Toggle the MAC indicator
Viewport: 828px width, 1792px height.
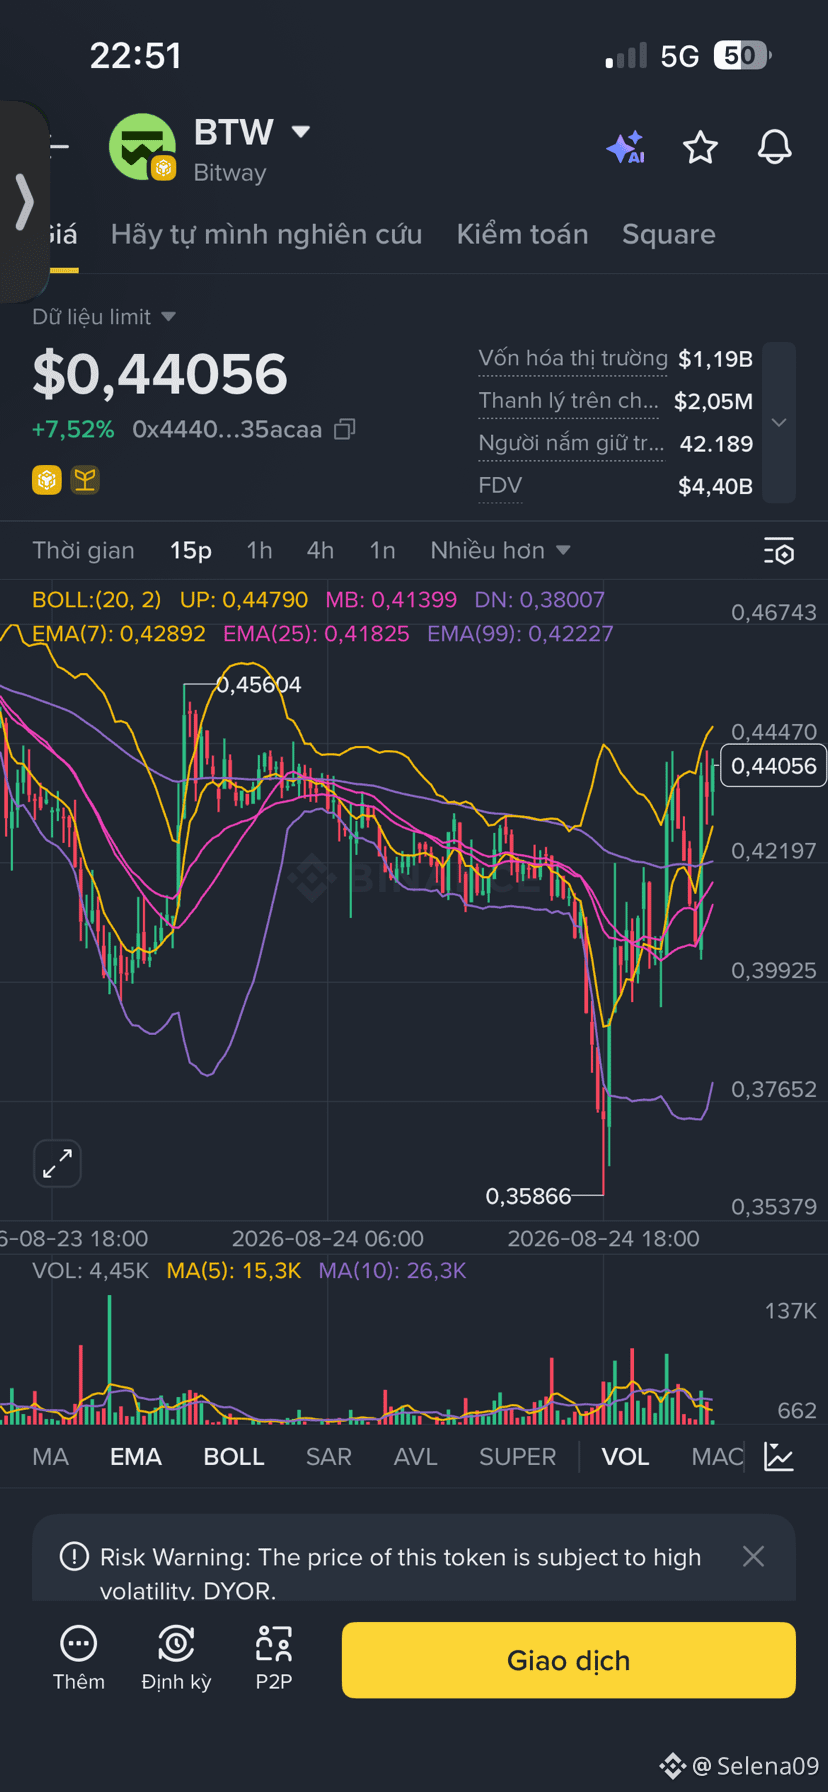tap(717, 1456)
